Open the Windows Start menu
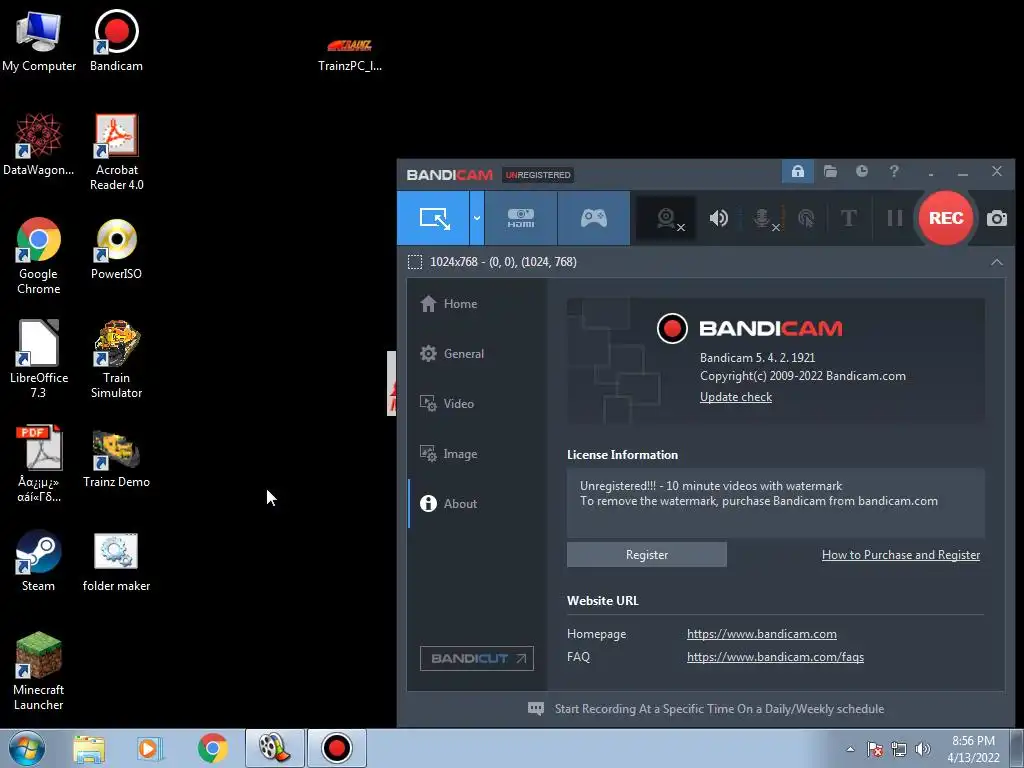Viewport: 1024px width, 768px height. pyautogui.click(x=27, y=748)
